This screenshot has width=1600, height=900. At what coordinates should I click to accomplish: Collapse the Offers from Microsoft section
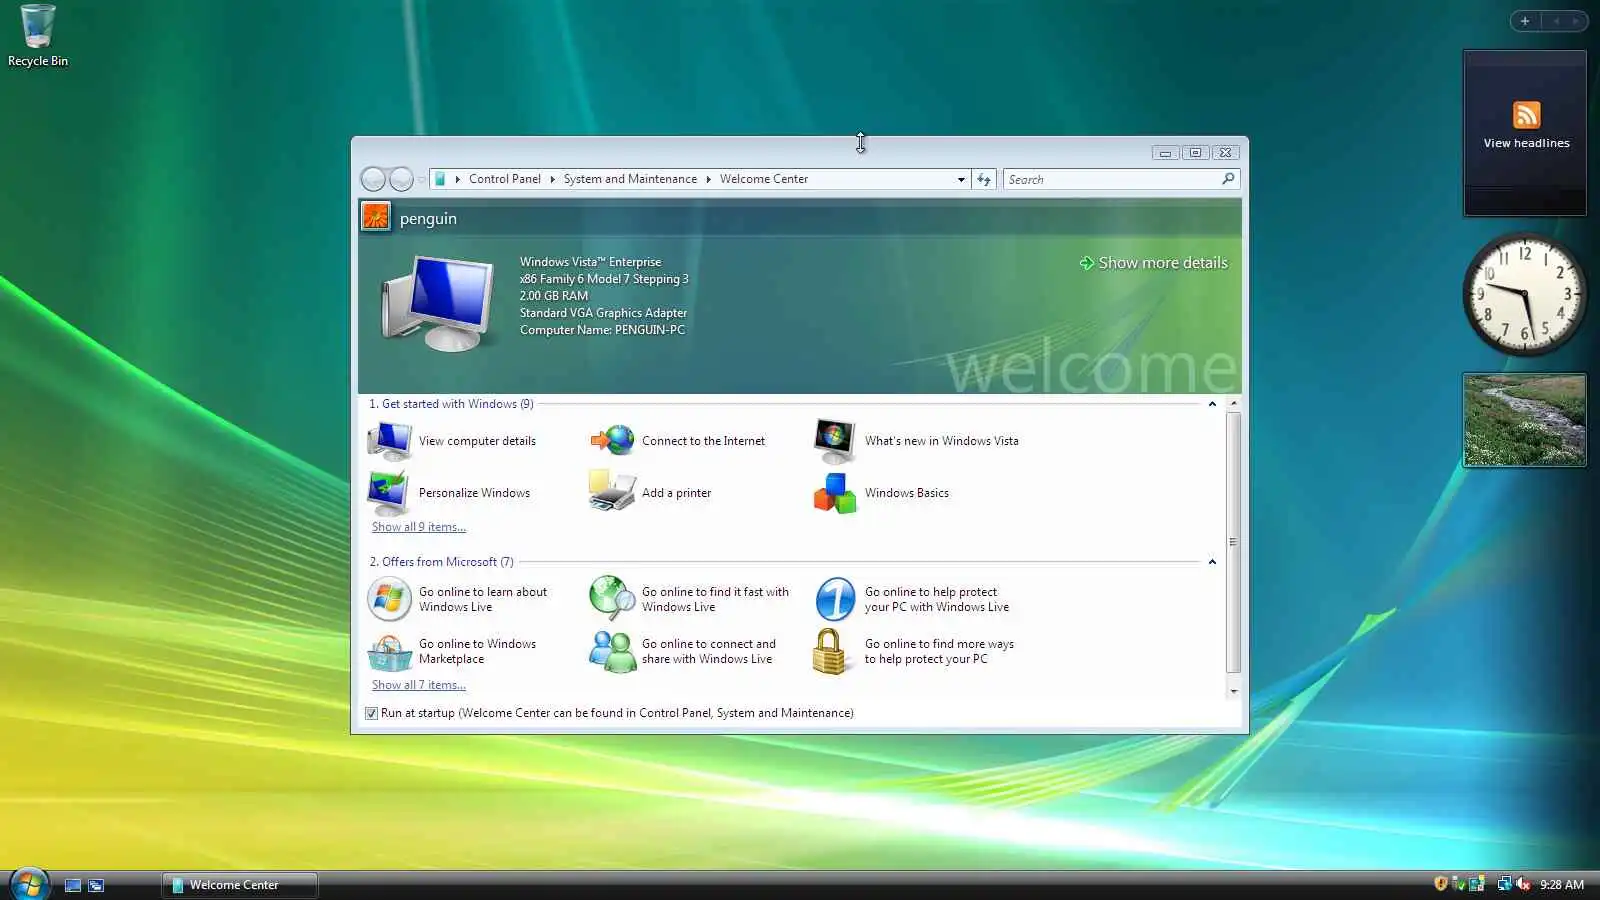[x=1212, y=562]
